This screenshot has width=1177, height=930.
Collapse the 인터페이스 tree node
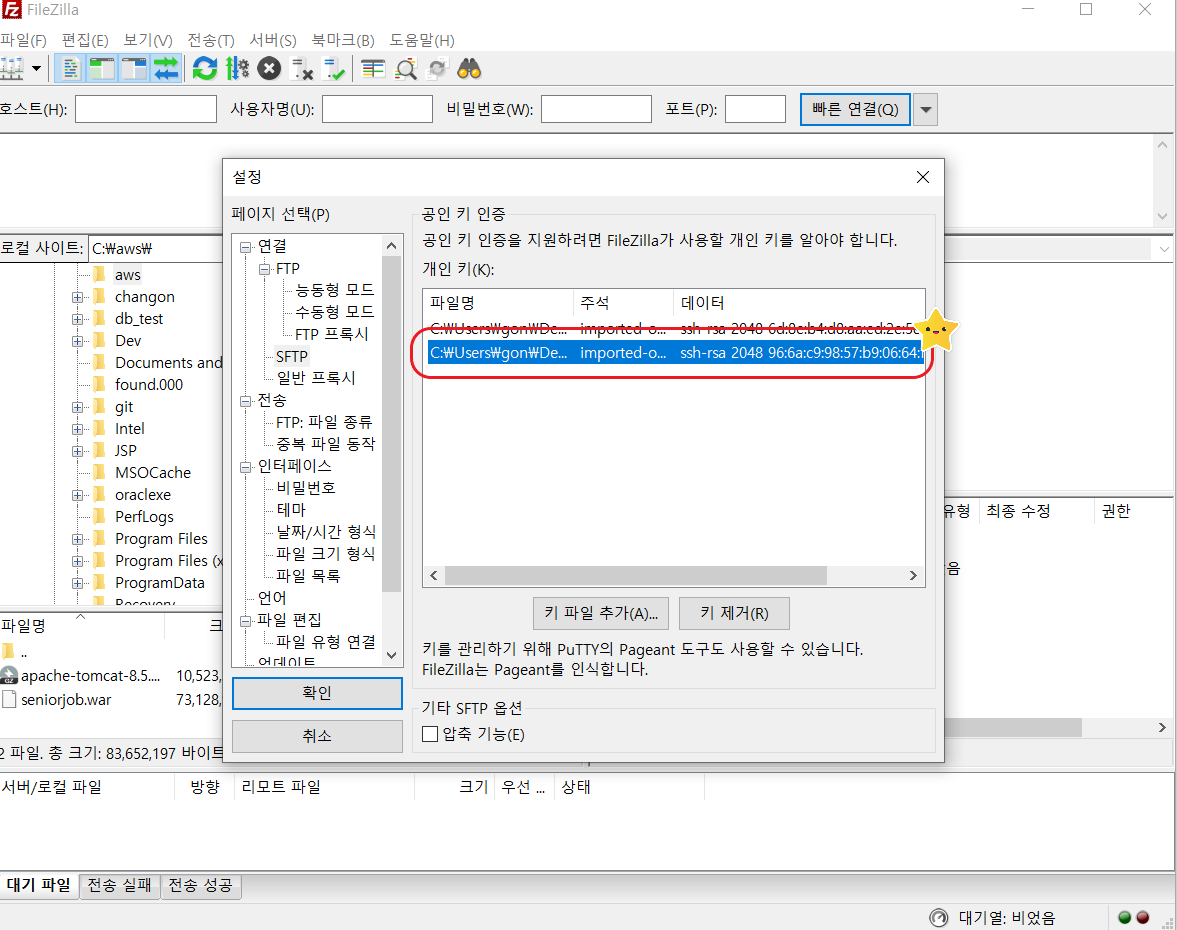click(x=245, y=467)
